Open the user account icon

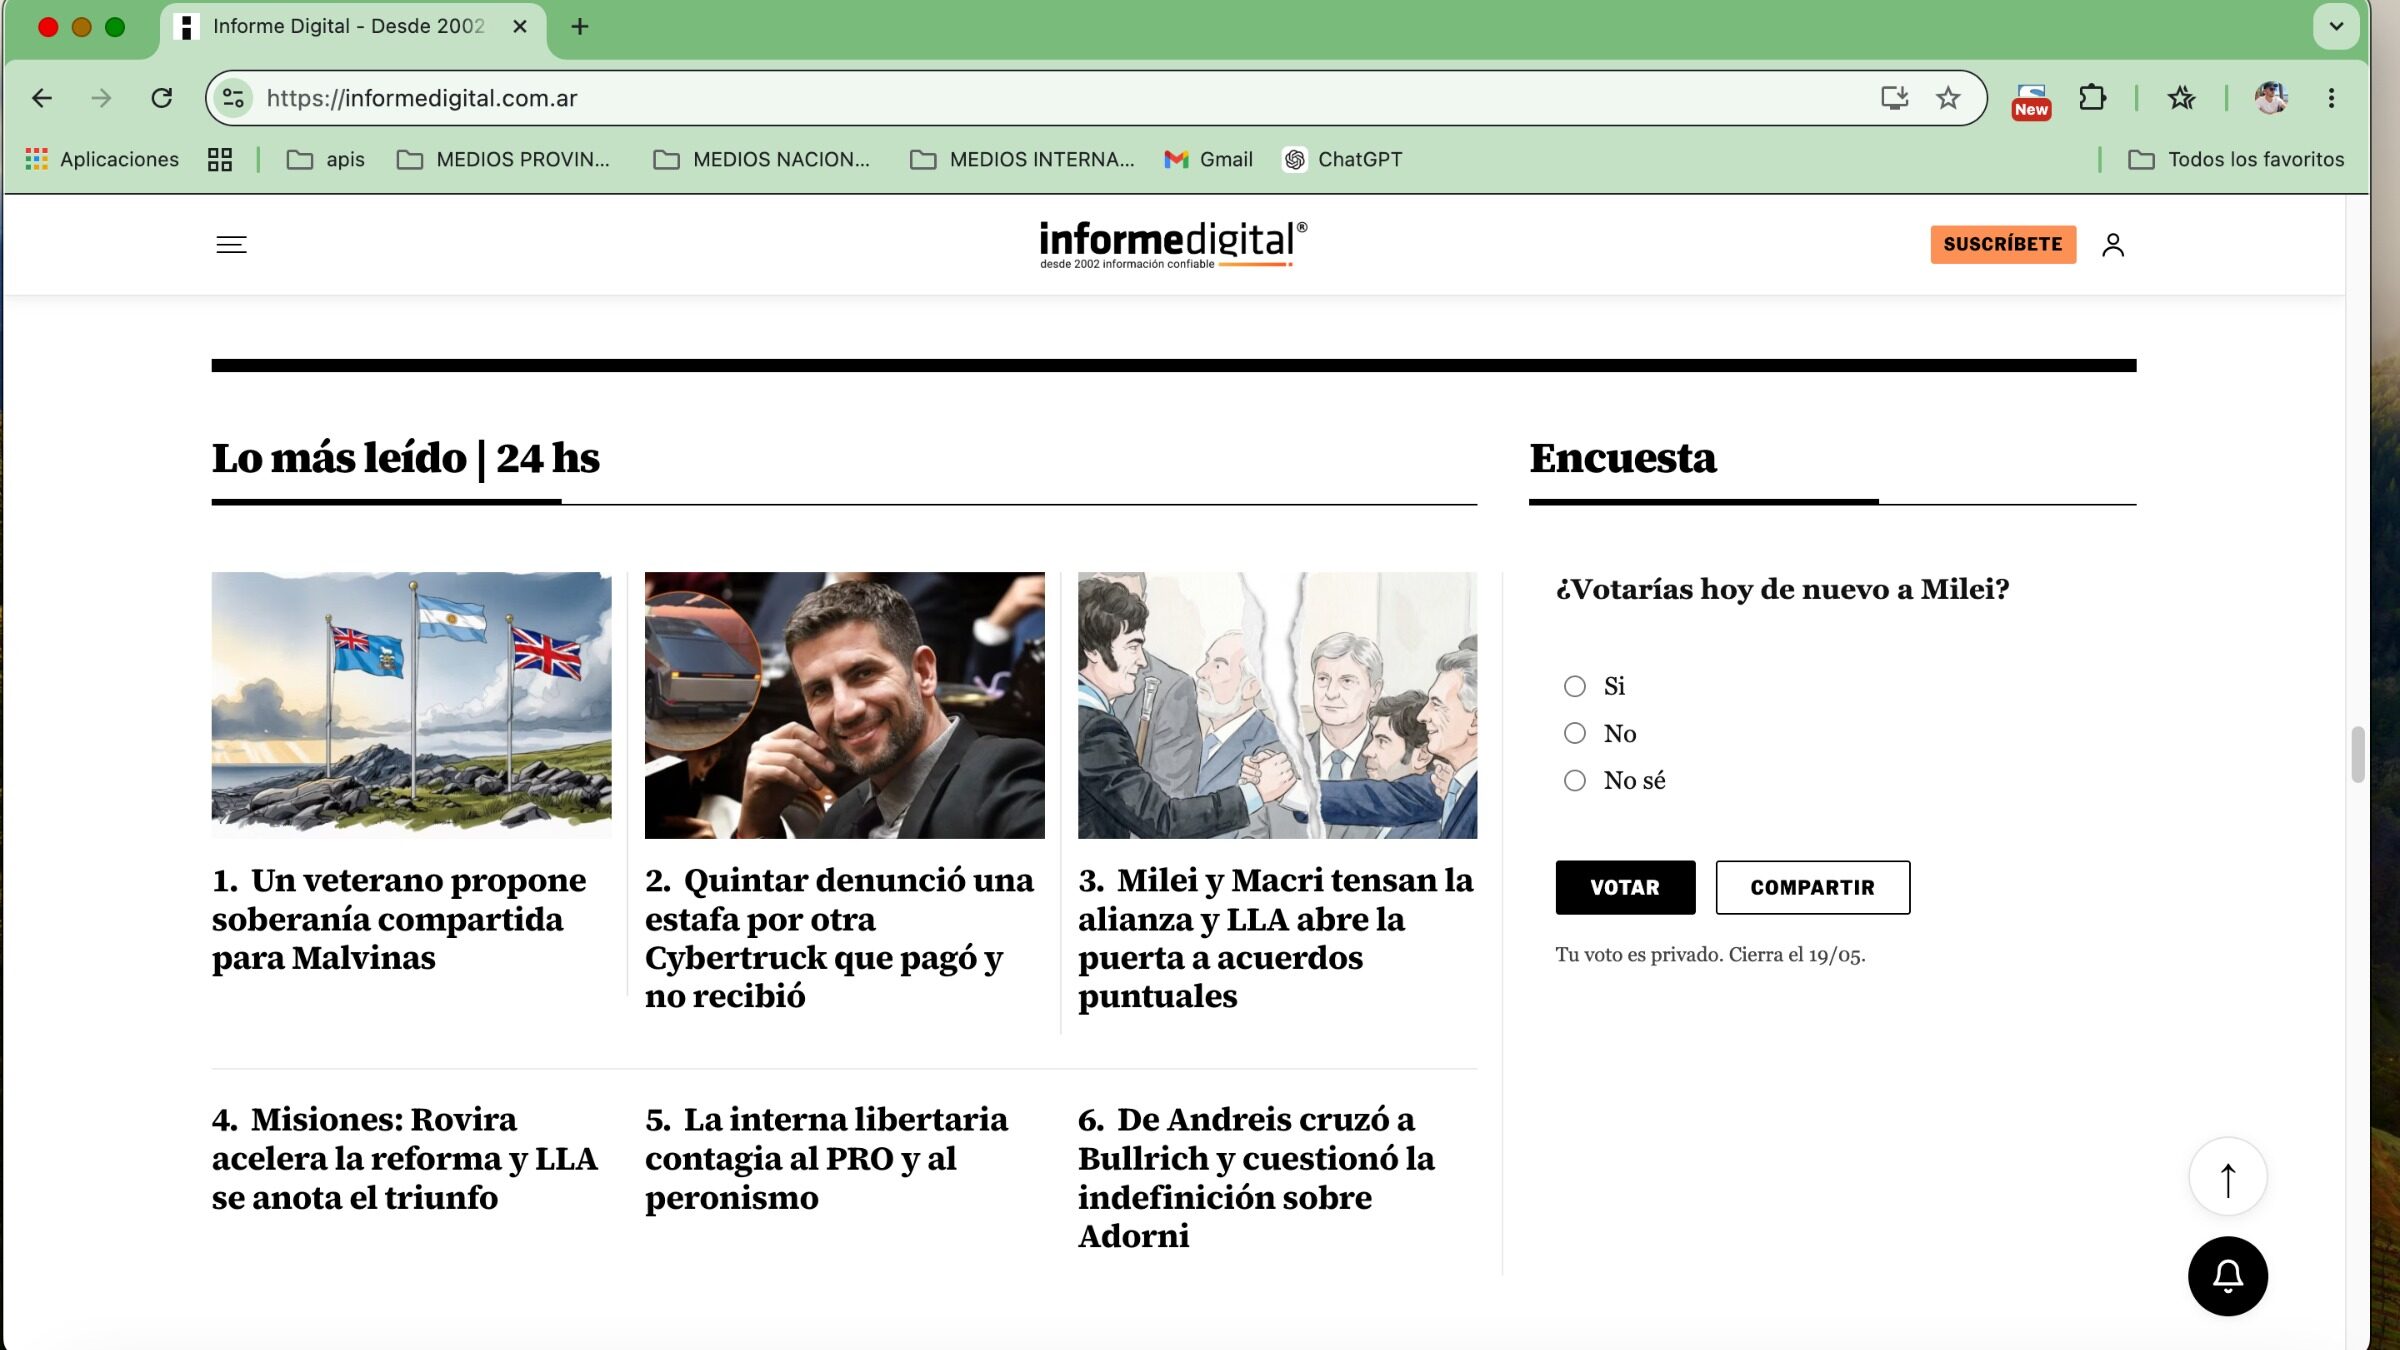pyautogui.click(x=2113, y=245)
